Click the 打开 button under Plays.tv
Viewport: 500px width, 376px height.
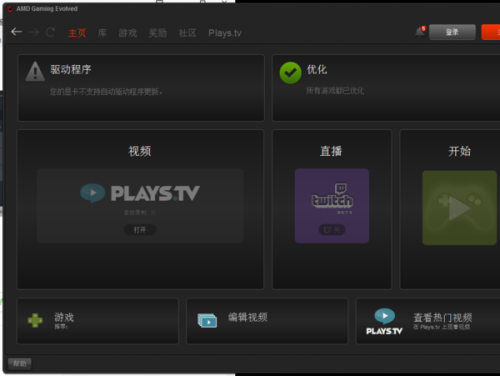pos(140,230)
